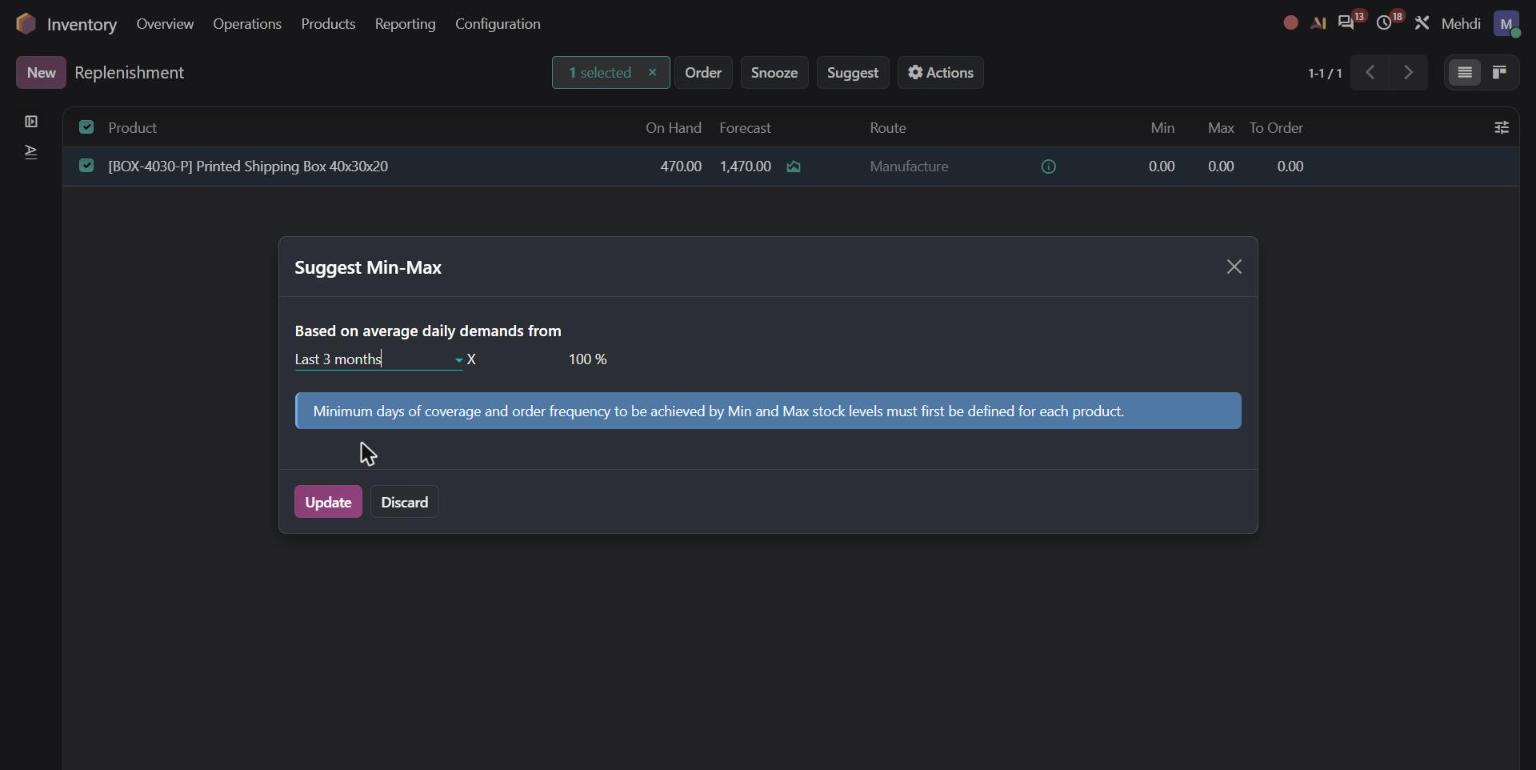Screen dimensions: 1536x770
Task: Click the pager counter 1-1 / 1
Action: [1325, 73]
